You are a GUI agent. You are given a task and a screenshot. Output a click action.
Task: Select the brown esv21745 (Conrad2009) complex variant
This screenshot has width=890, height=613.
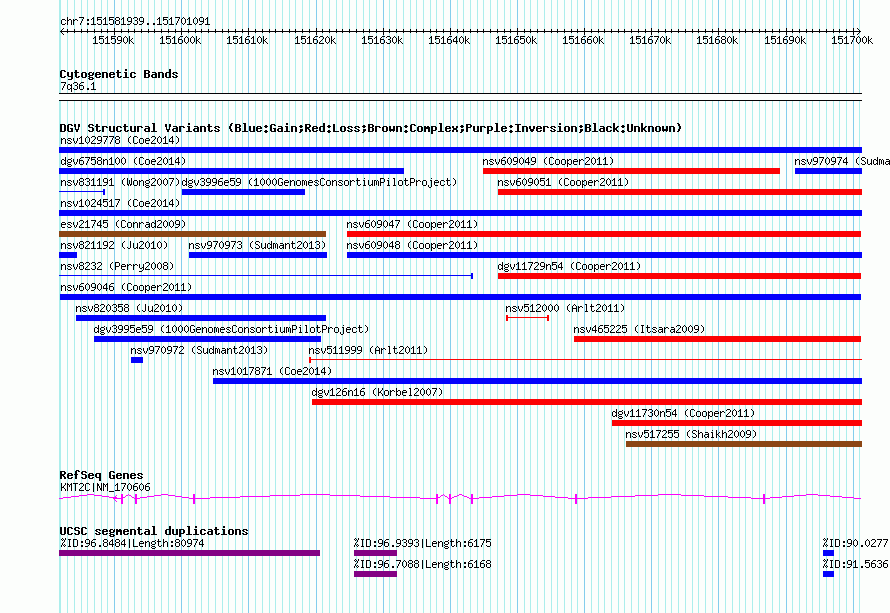(192, 234)
